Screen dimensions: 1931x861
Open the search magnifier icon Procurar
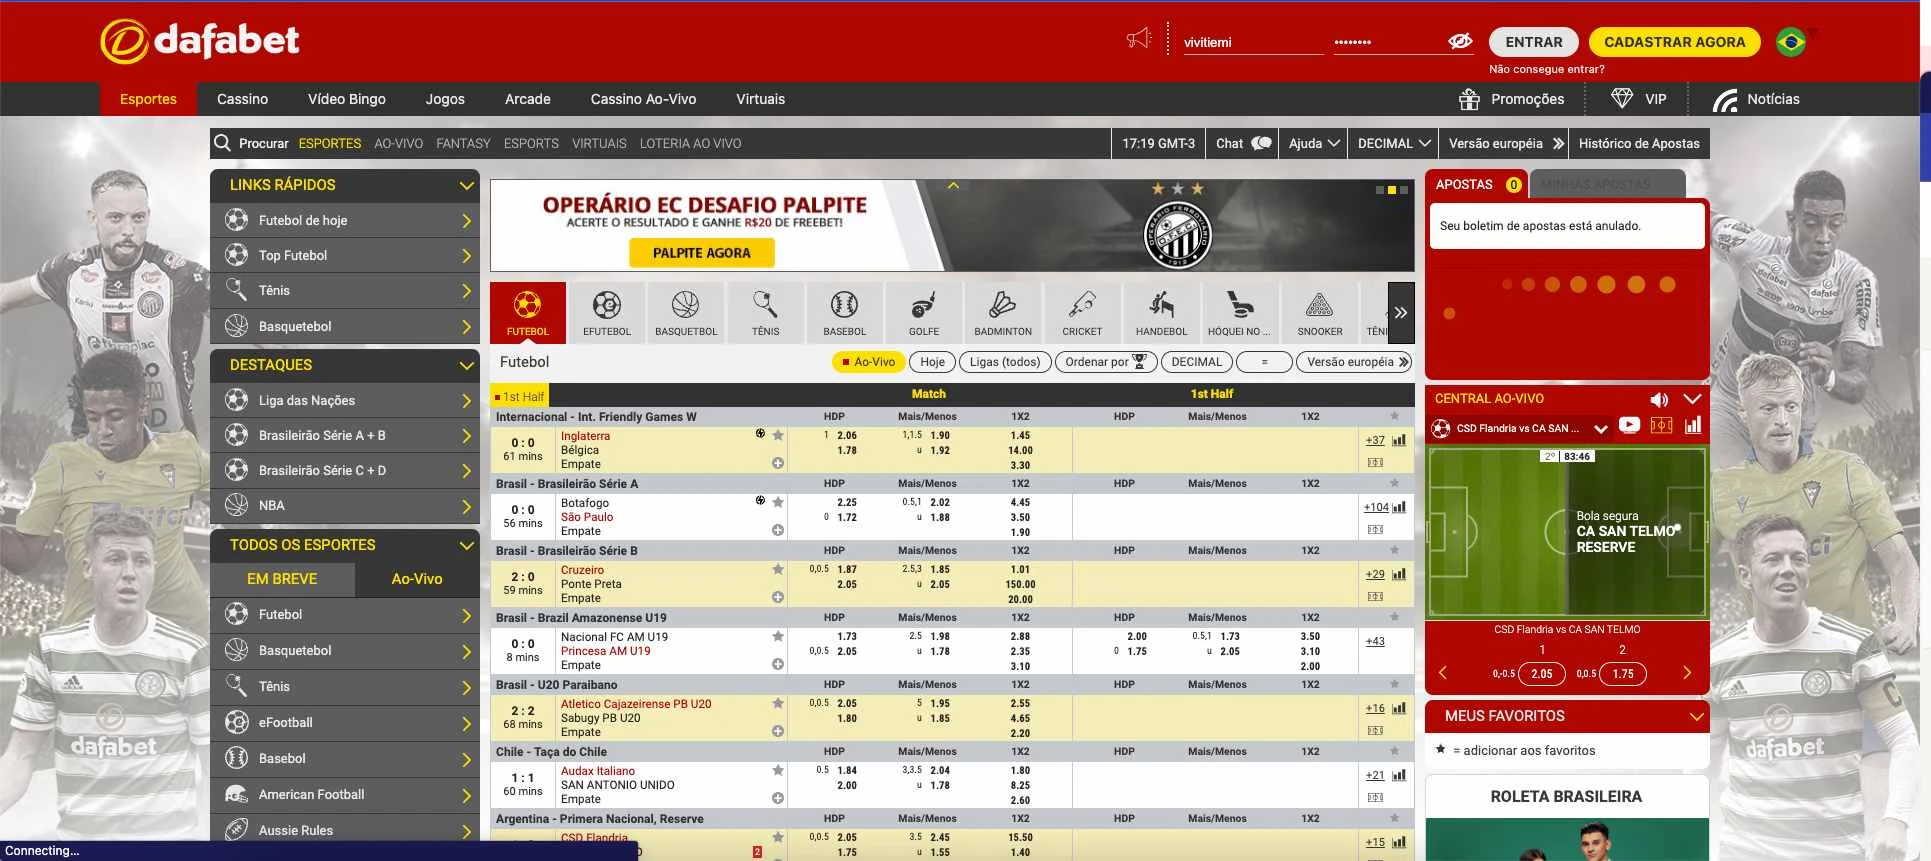coord(222,143)
